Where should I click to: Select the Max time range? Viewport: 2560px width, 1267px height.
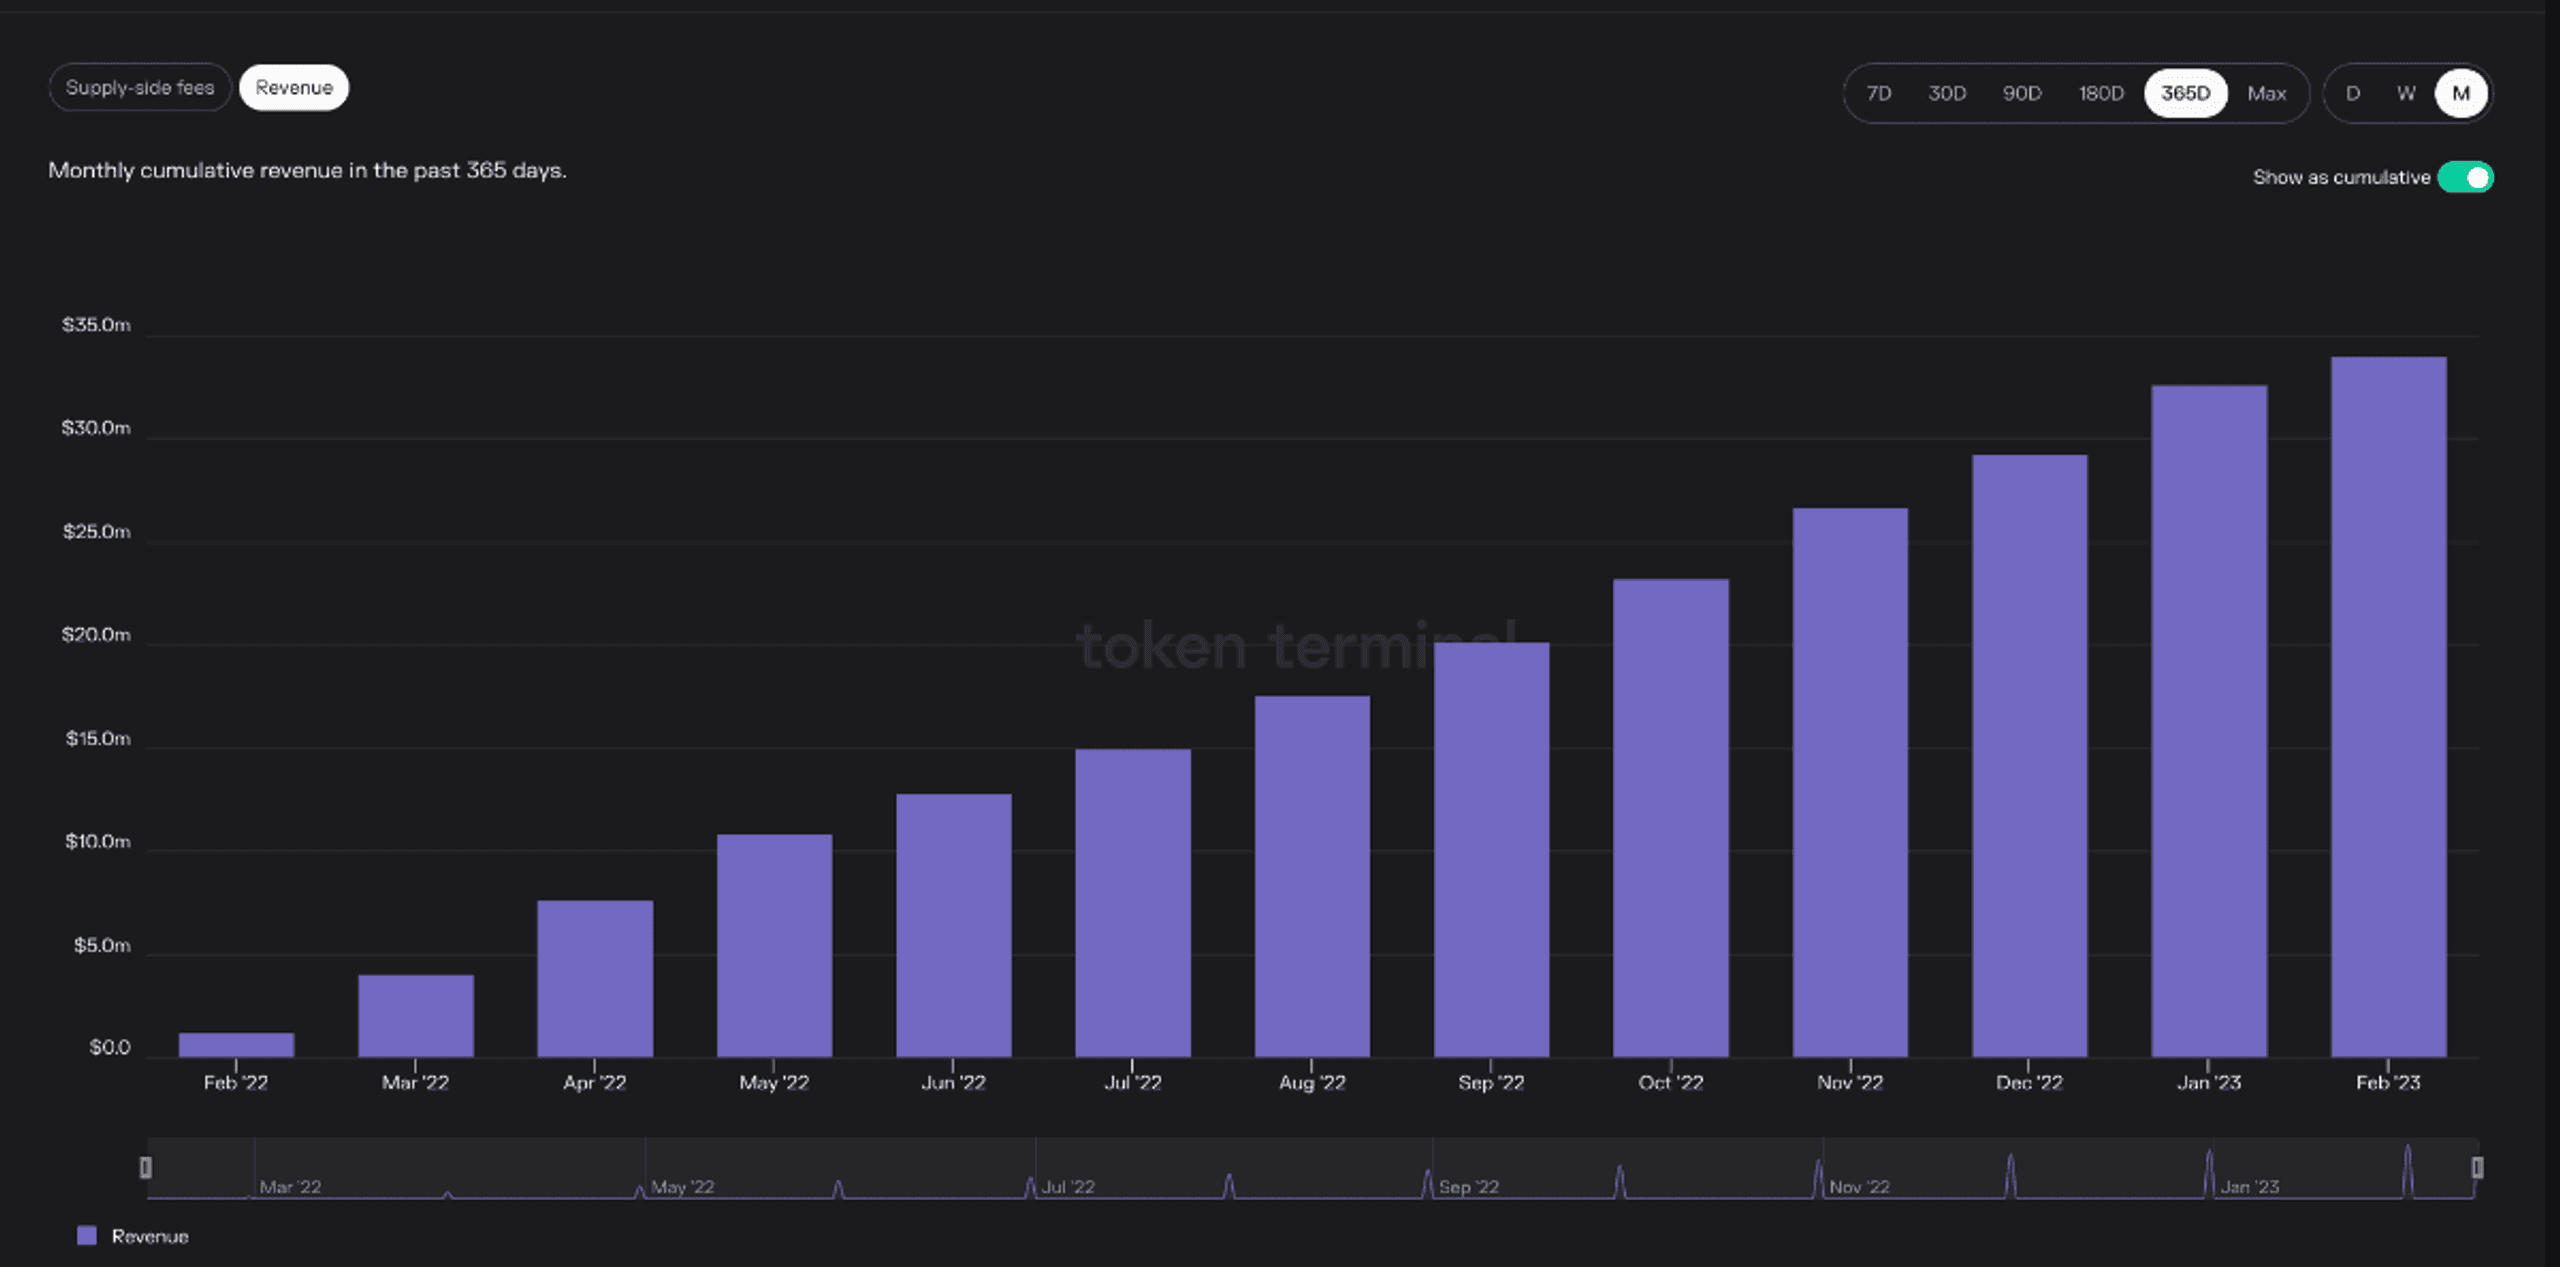point(2266,94)
